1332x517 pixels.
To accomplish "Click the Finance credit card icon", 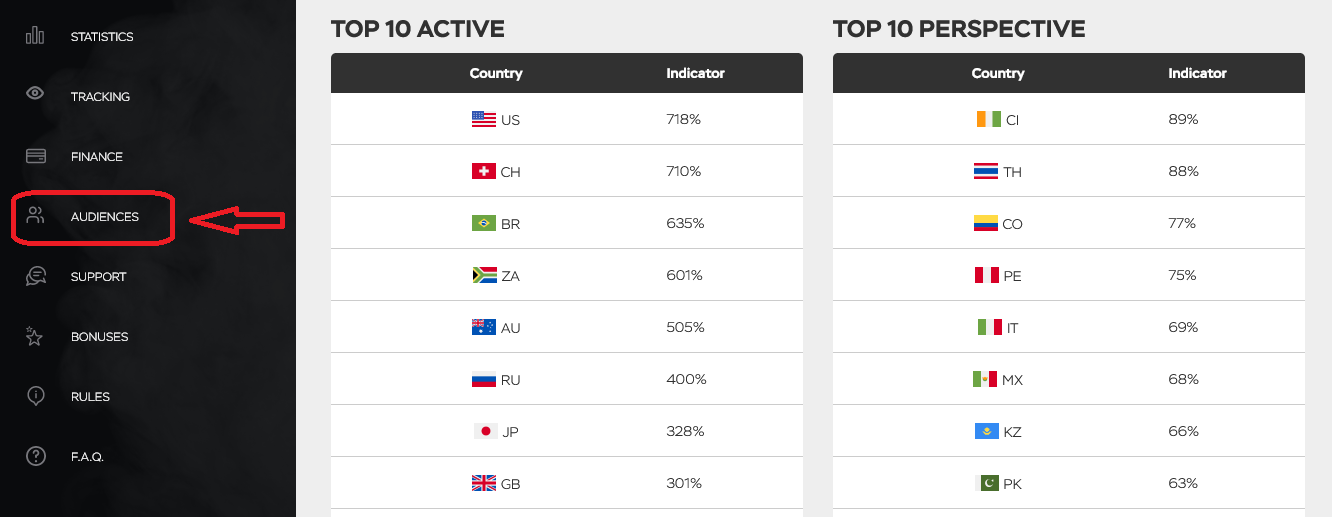I will click(x=35, y=156).
